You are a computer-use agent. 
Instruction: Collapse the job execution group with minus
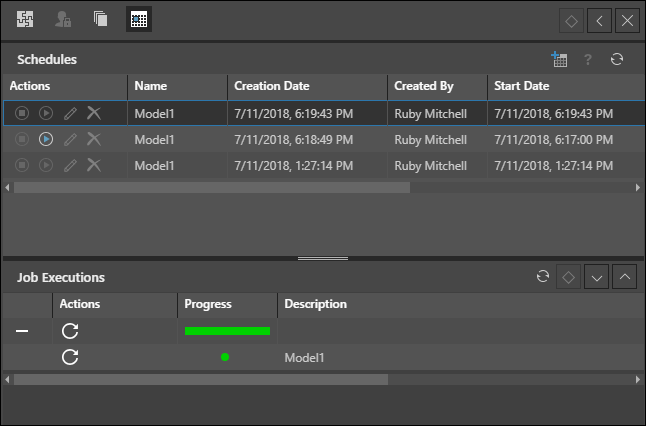point(22,331)
